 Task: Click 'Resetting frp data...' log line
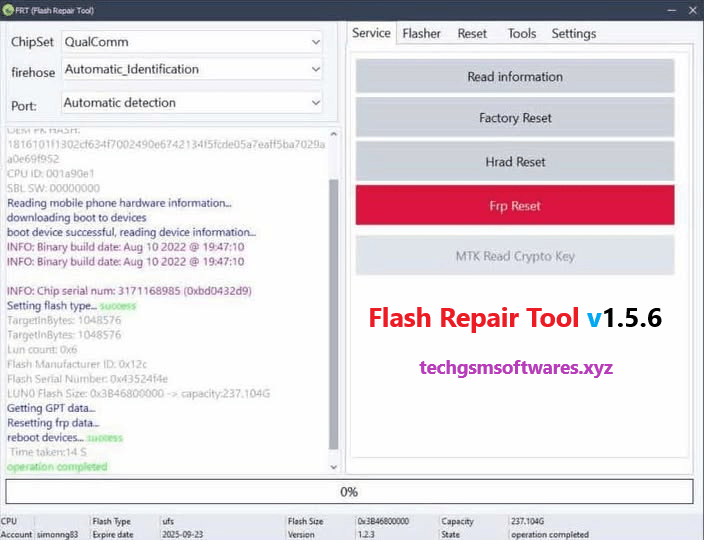click(x=53, y=423)
